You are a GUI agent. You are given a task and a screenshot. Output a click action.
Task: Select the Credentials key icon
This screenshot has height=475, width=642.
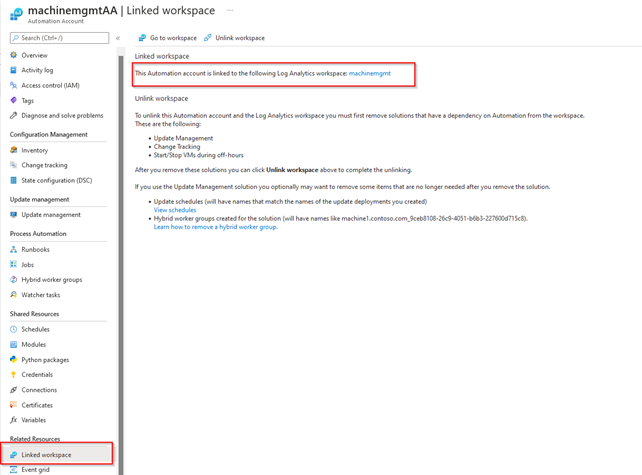14,374
